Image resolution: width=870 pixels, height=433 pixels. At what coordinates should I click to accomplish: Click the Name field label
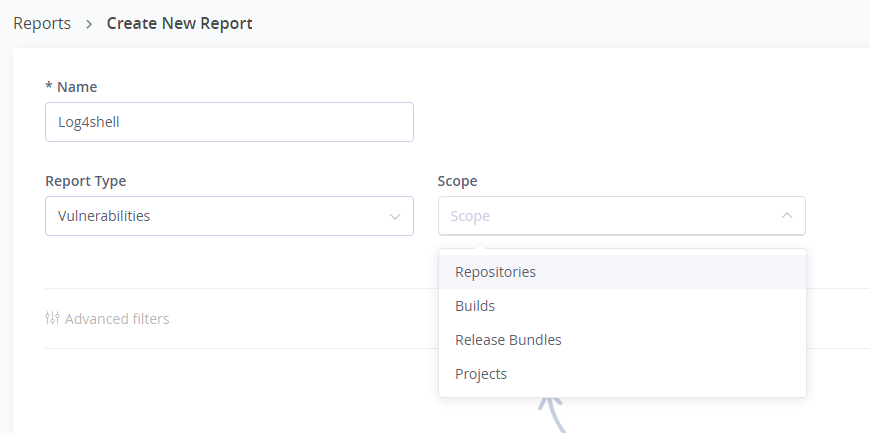[x=77, y=87]
